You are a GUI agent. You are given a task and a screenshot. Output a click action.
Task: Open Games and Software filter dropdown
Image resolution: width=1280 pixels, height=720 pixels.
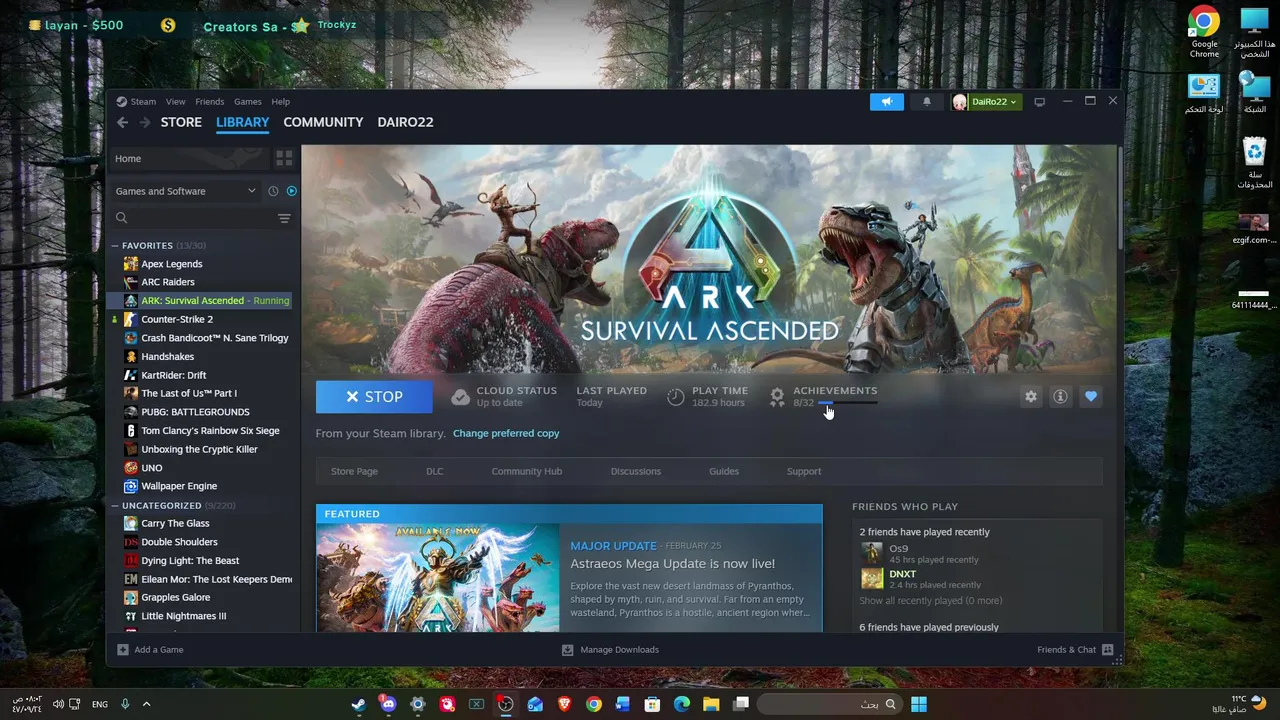pyautogui.click(x=186, y=191)
